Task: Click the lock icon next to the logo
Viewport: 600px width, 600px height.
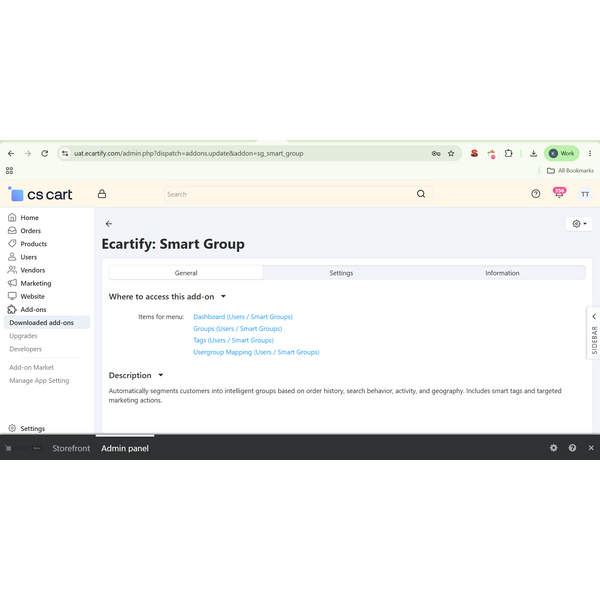Action: pyautogui.click(x=102, y=194)
